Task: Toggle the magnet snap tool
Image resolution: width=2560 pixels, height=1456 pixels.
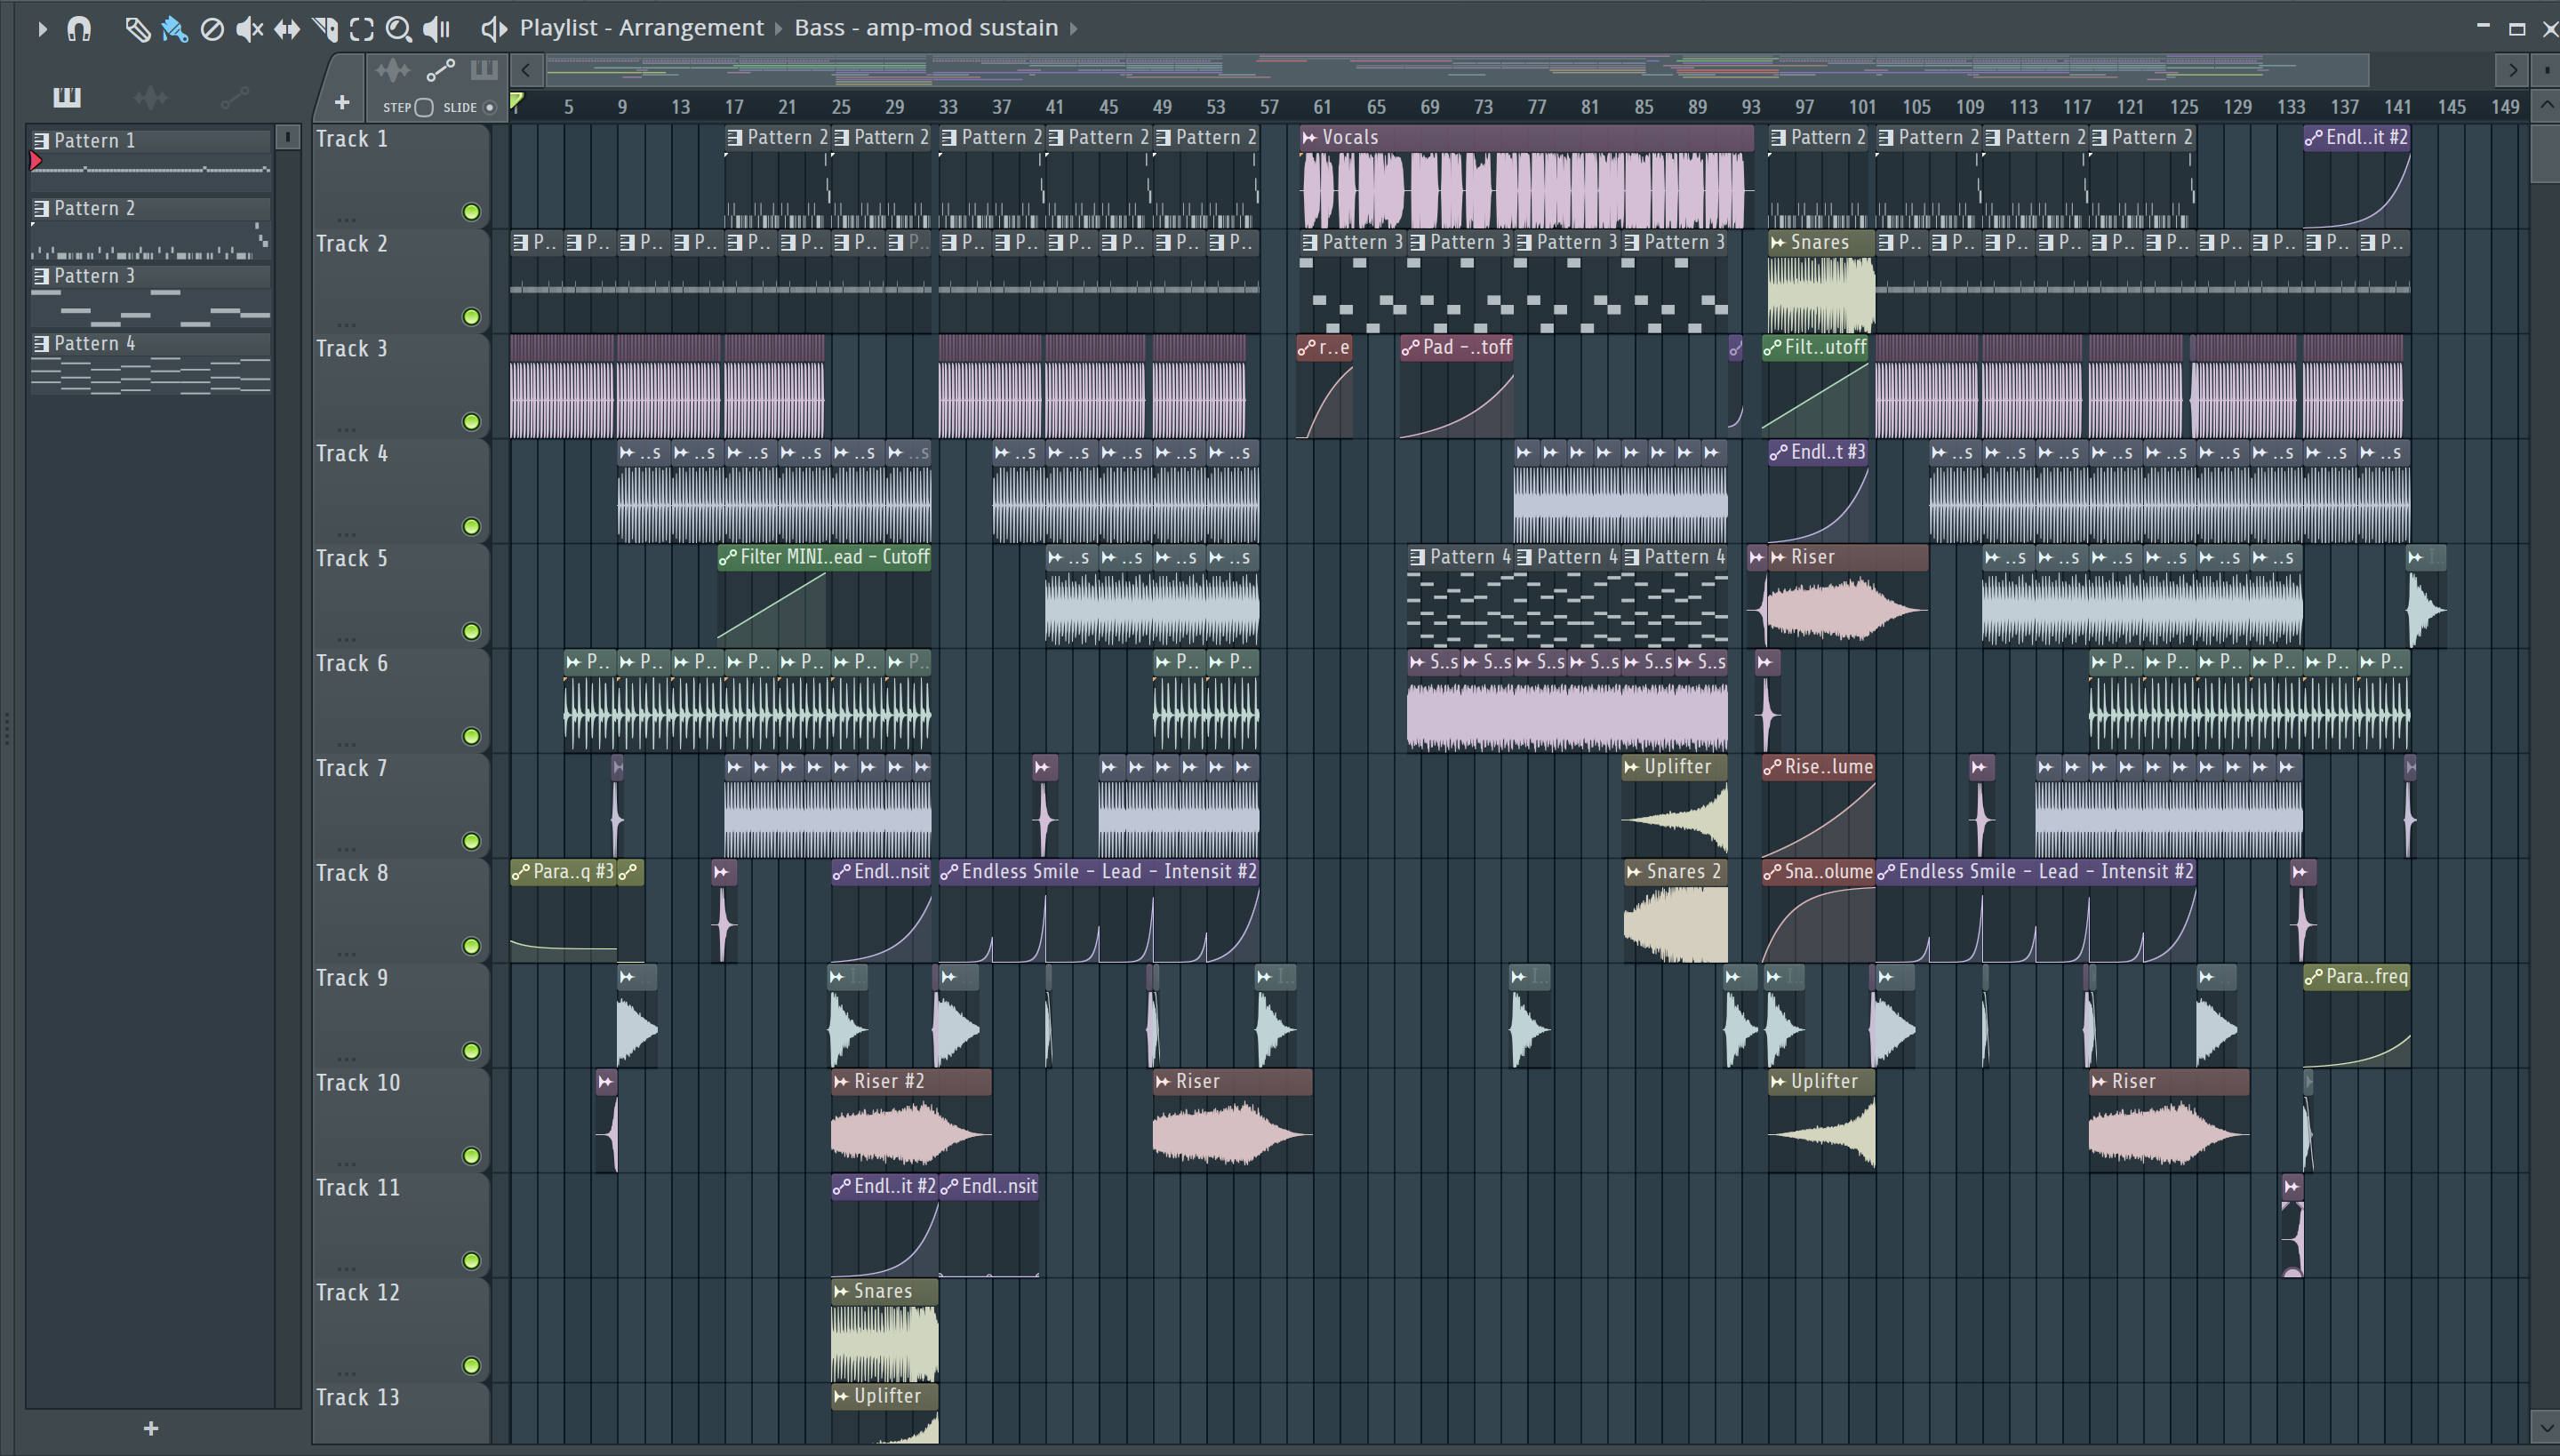Action: pyautogui.click(x=79, y=29)
